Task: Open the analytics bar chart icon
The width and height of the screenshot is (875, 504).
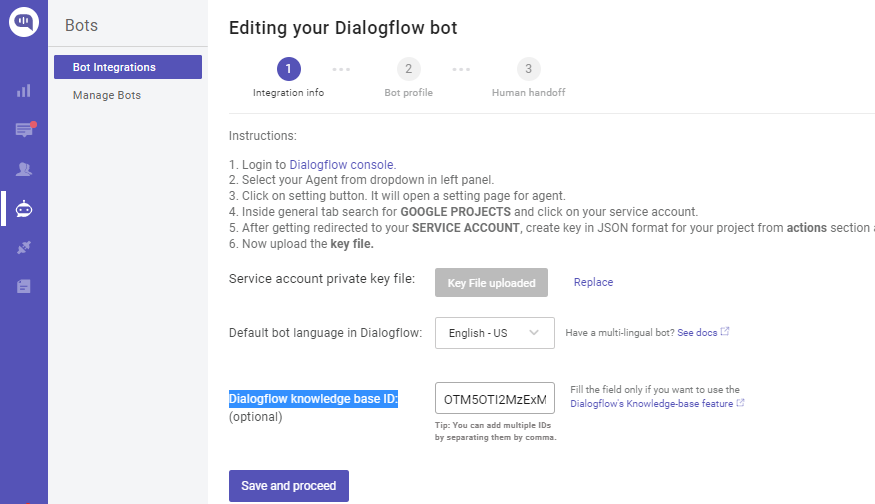Action: pyautogui.click(x=24, y=91)
